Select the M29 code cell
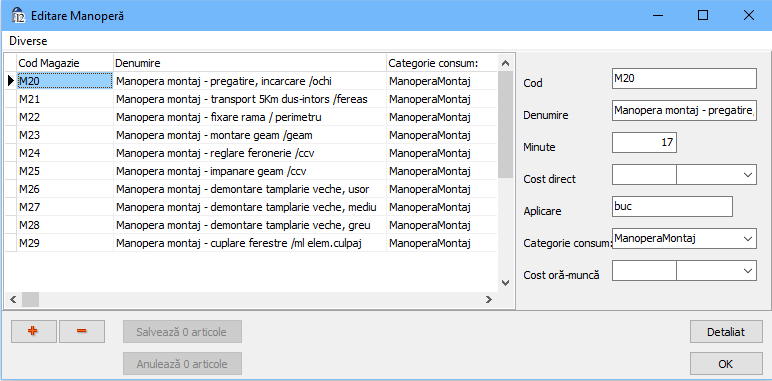772x381 pixels. (65, 243)
